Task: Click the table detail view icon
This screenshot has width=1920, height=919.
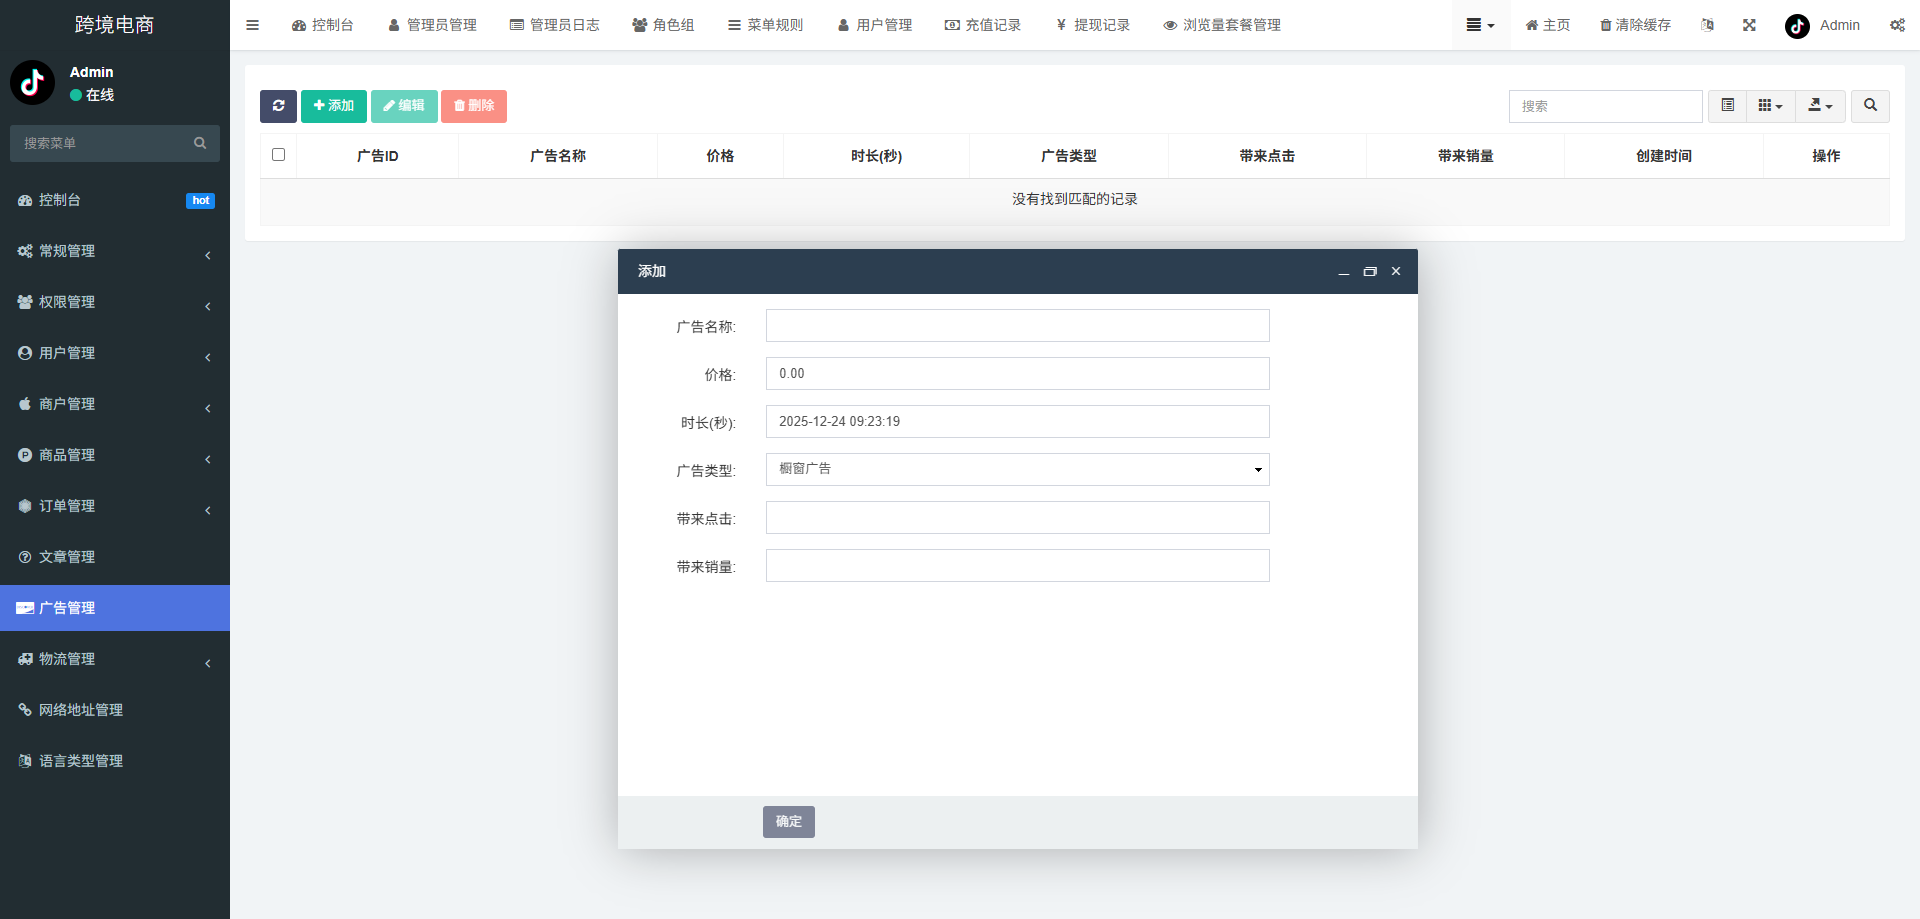Action: click(x=1726, y=105)
